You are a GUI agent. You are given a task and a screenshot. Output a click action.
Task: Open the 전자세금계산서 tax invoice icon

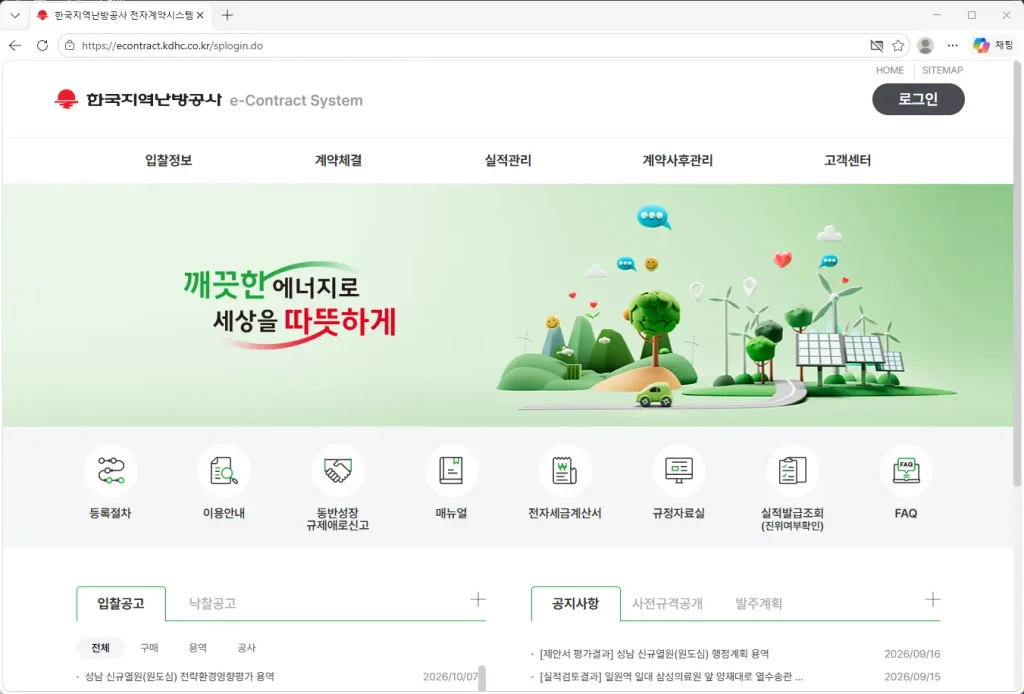pos(565,471)
